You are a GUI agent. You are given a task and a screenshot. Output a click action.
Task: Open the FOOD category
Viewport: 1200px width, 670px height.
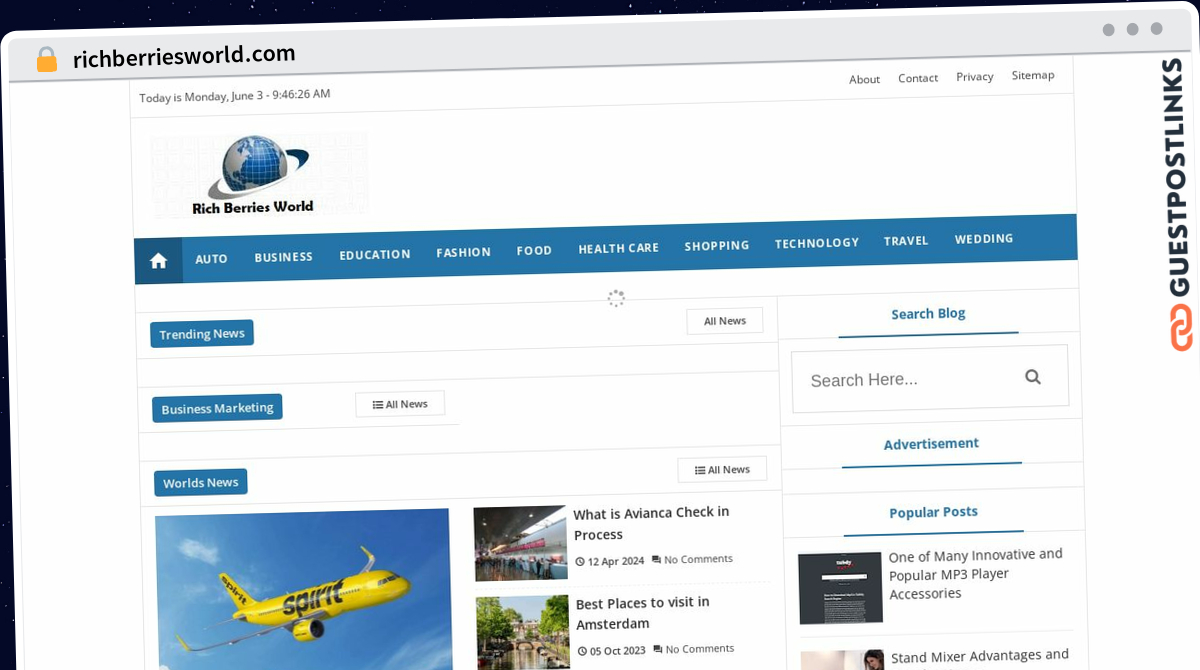(x=534, y=251)
